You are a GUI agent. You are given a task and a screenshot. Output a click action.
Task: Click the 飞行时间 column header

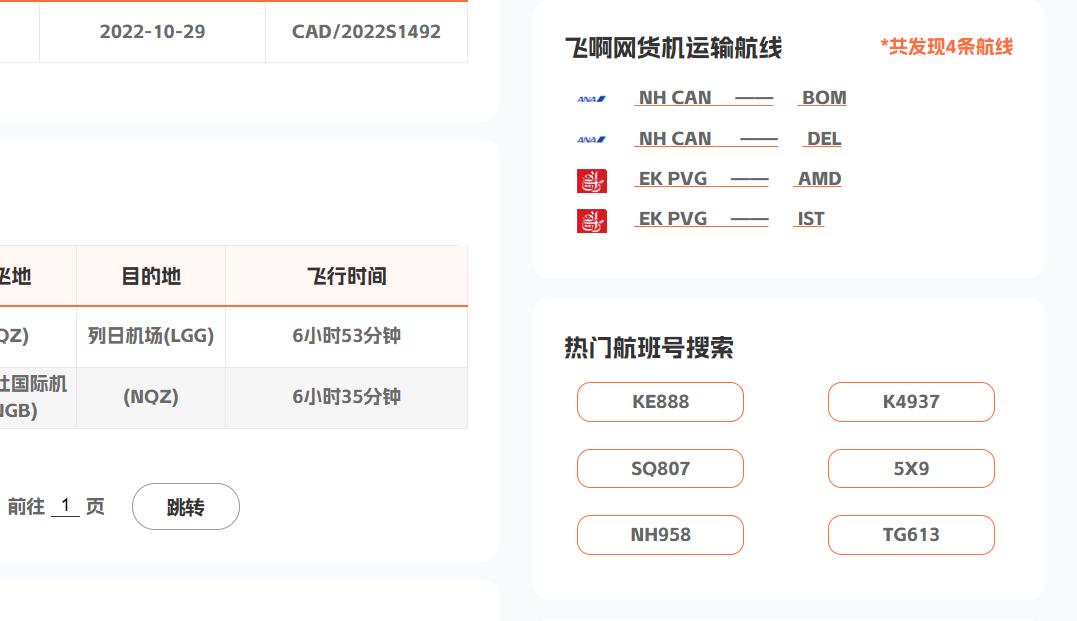347,276
